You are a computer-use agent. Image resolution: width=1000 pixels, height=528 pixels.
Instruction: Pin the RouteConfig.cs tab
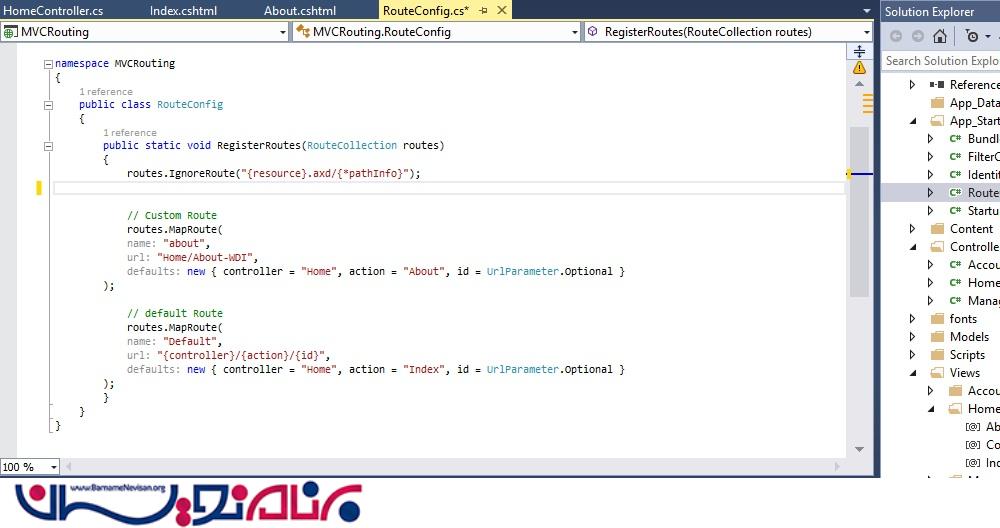484,10
